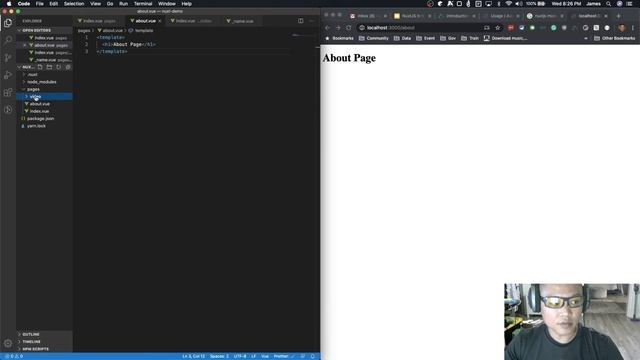Viewport: 640px width, 360px height.
Task: Open macOS Spotlight search icon
Action: 609,4
